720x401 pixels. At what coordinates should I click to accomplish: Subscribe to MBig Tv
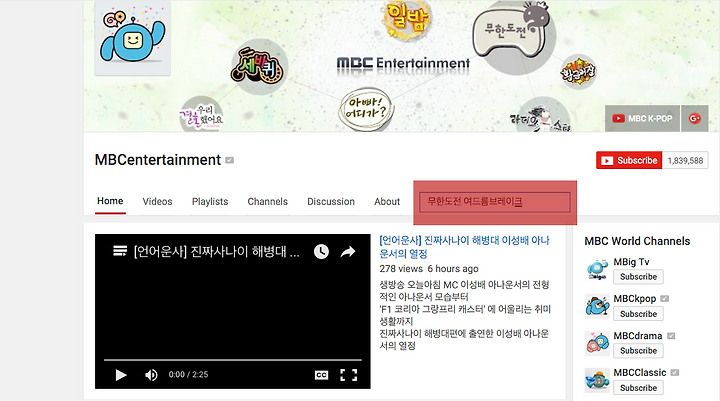pyautogui.click(x=638, y=277)
